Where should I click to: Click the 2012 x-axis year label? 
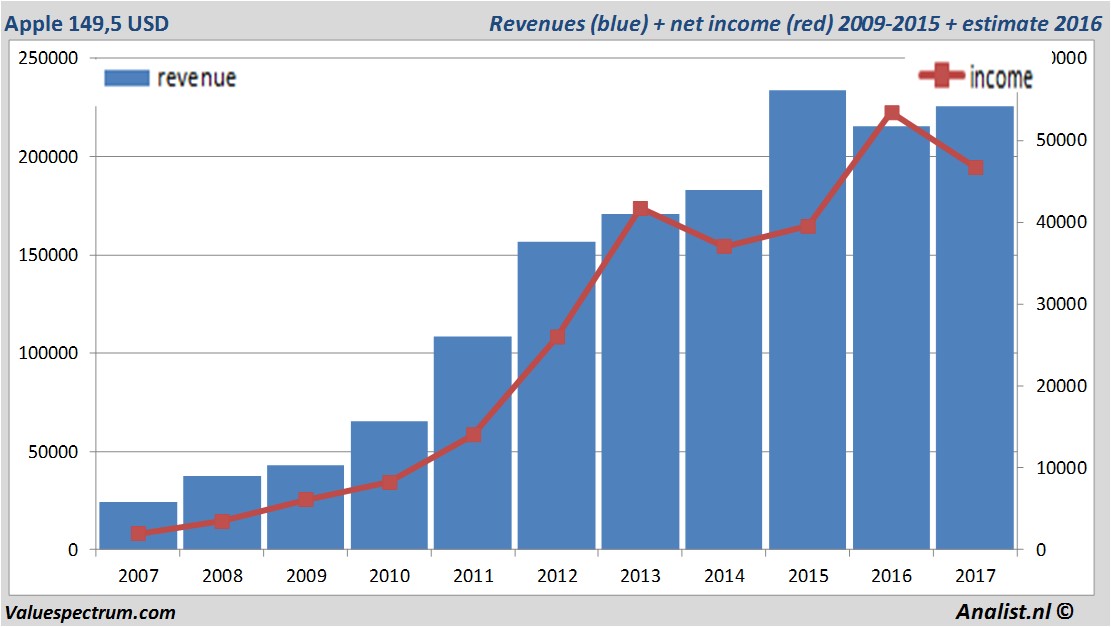(x=557, y=576)
